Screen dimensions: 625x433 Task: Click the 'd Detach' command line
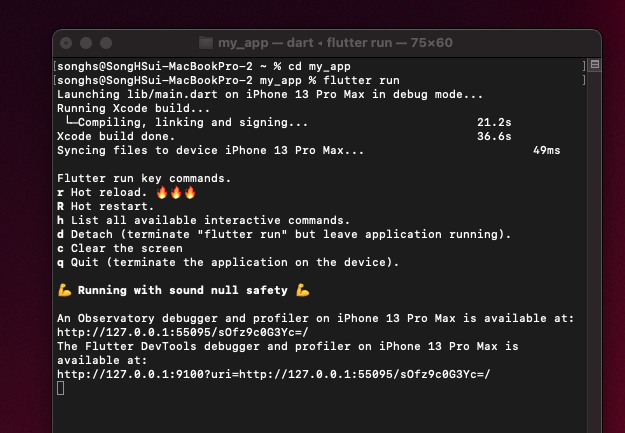pos(284,234)
